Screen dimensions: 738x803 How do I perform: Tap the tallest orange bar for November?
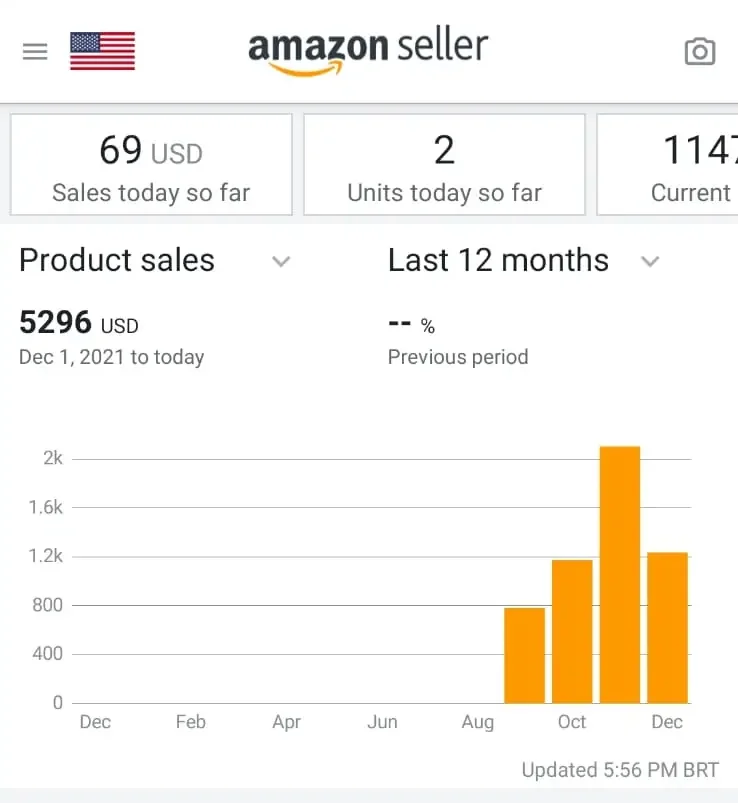[620, 574]
